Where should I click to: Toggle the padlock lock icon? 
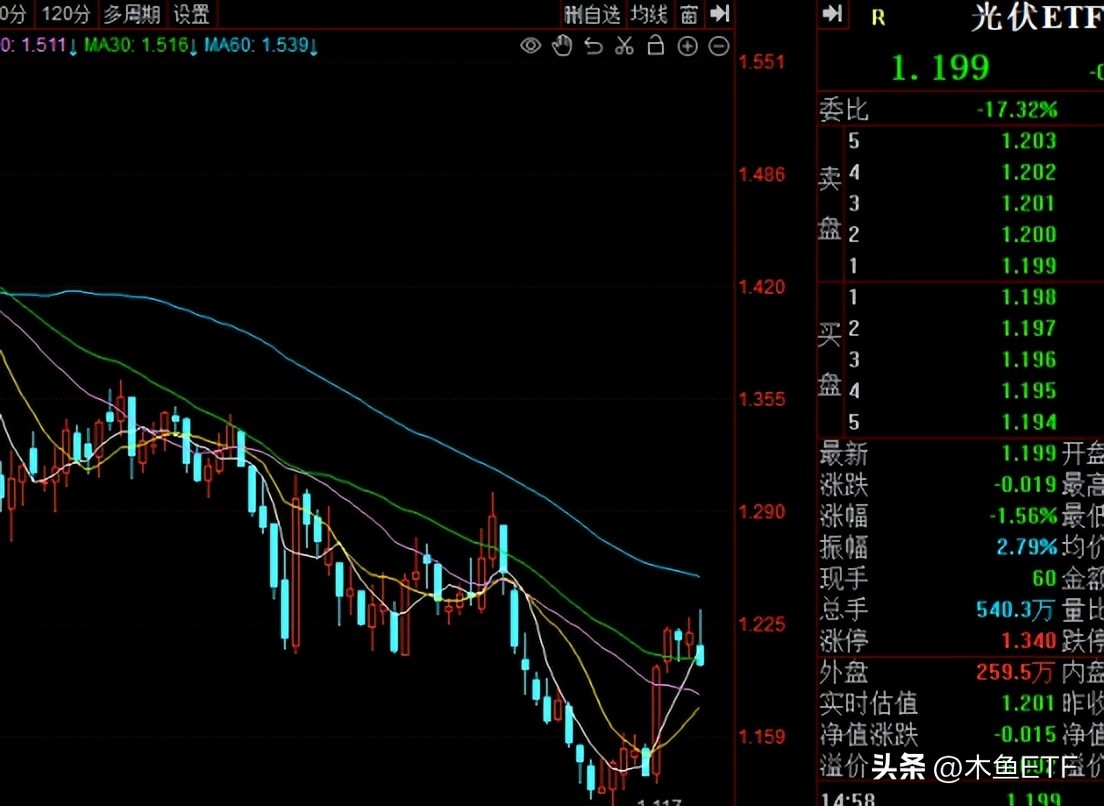tap(656, 45)
